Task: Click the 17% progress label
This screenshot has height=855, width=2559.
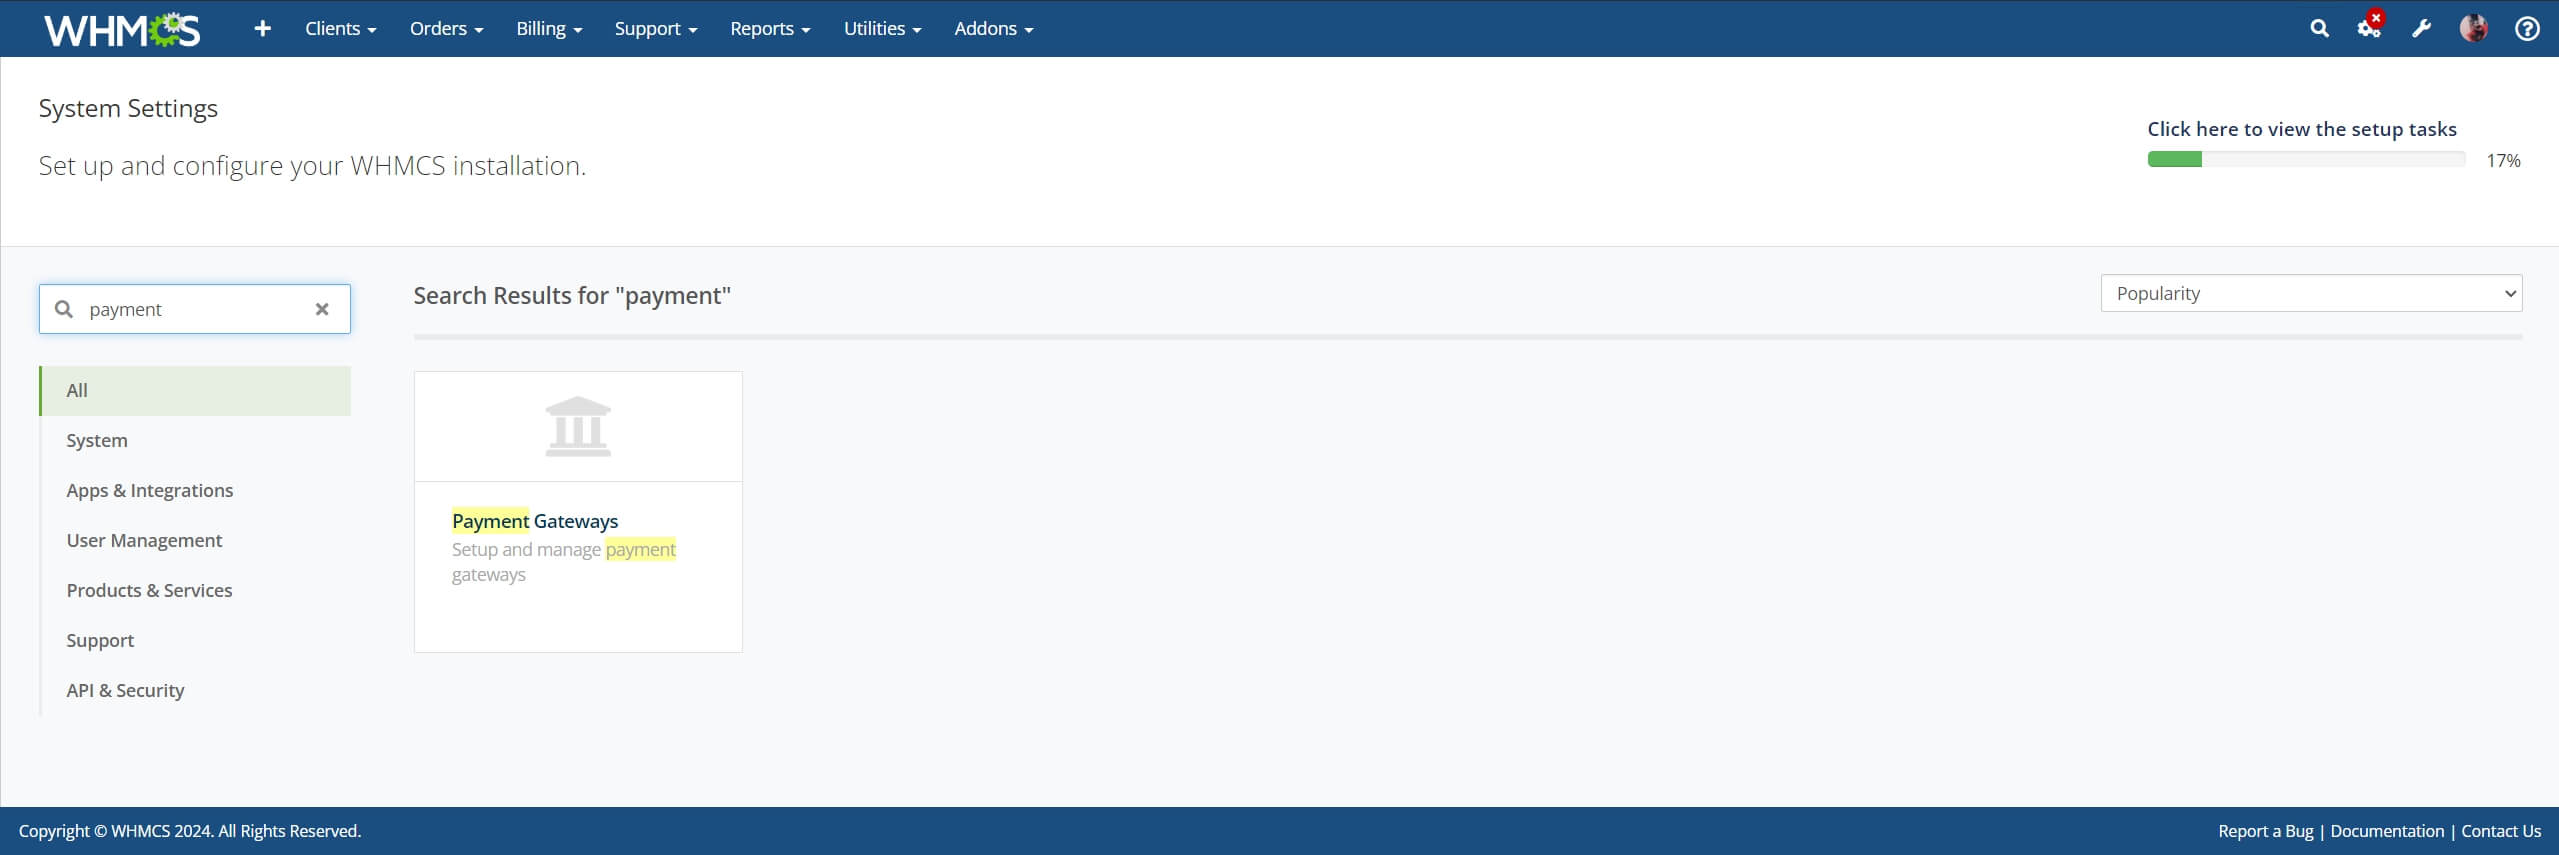Action: [2503, 161]
